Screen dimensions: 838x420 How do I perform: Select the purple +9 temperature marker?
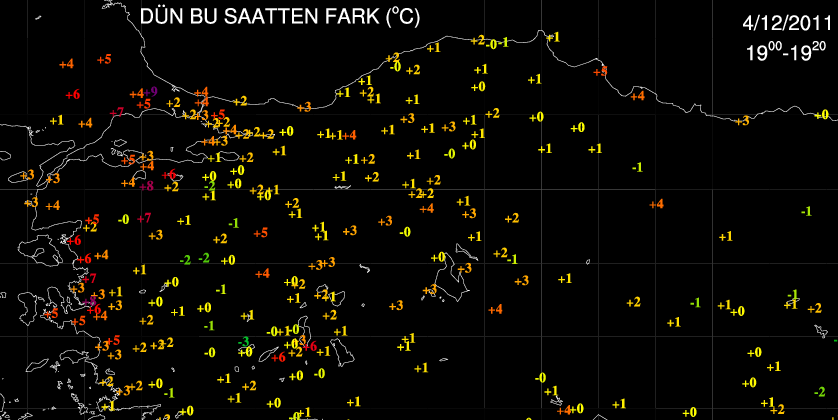150,92
